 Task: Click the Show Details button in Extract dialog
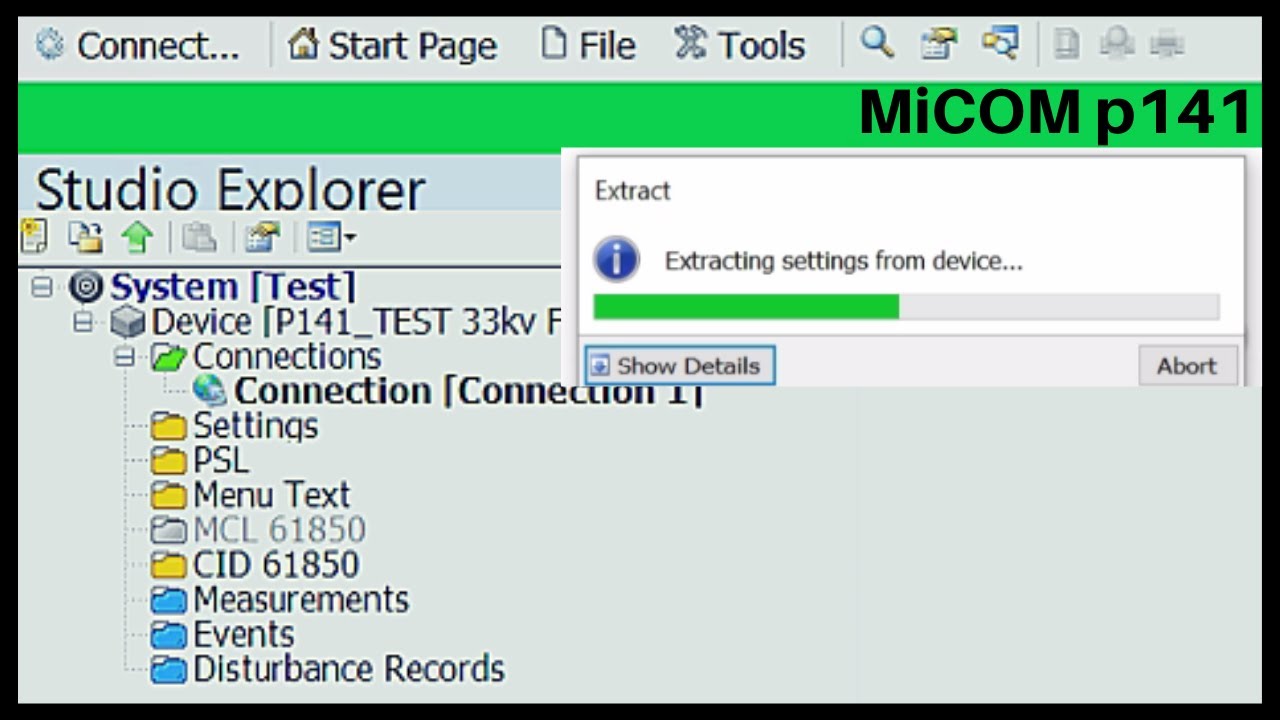coord(679,366)
